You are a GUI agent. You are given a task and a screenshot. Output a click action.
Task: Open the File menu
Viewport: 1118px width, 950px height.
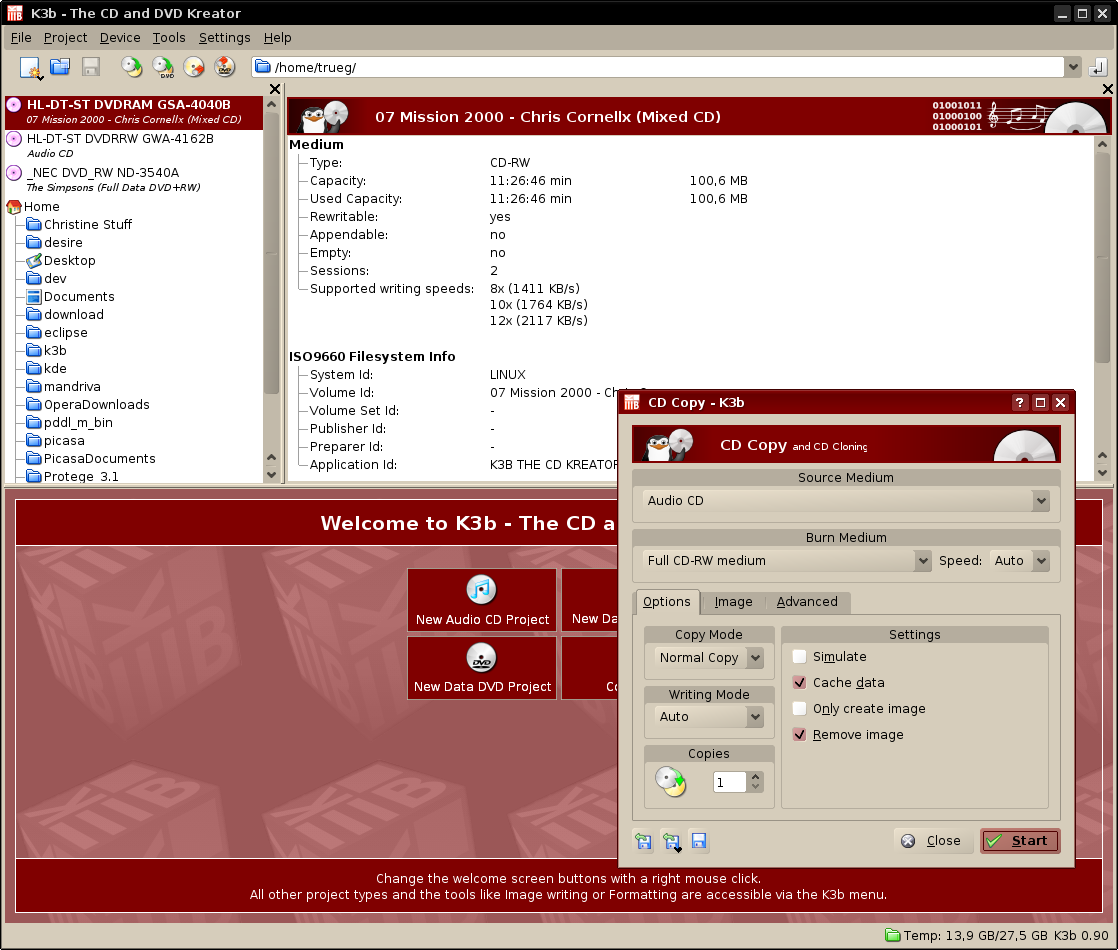point(21,38)
